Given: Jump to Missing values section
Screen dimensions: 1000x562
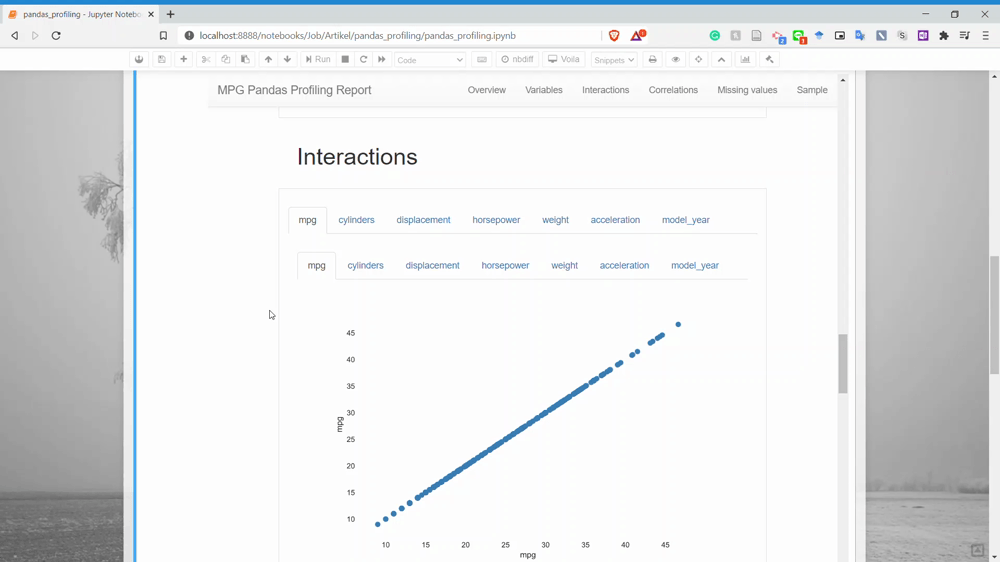Looking at the screenshot, I should [x=747, y=90].
